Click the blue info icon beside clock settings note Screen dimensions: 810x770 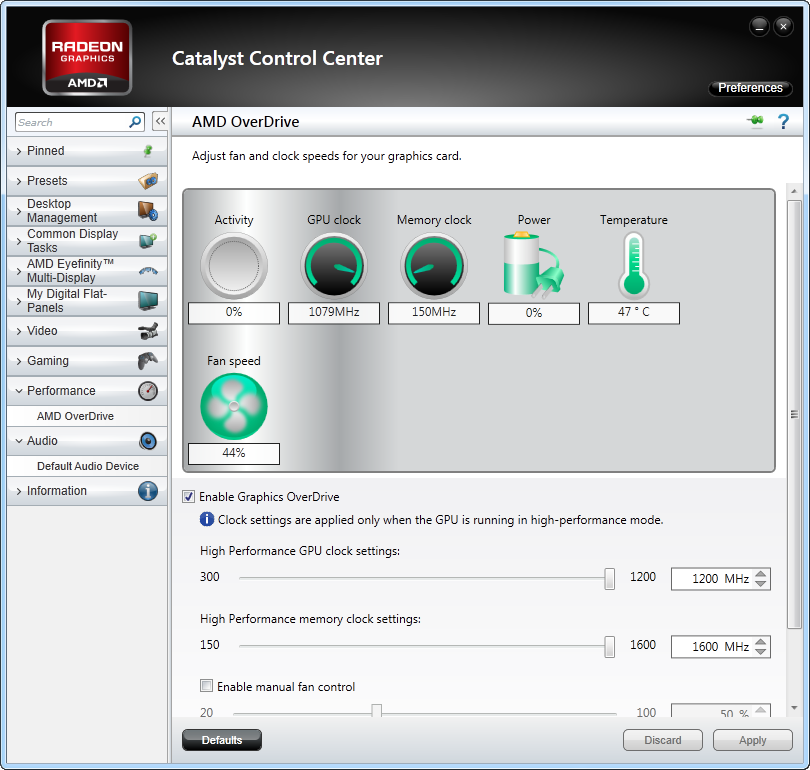[207, 519]
